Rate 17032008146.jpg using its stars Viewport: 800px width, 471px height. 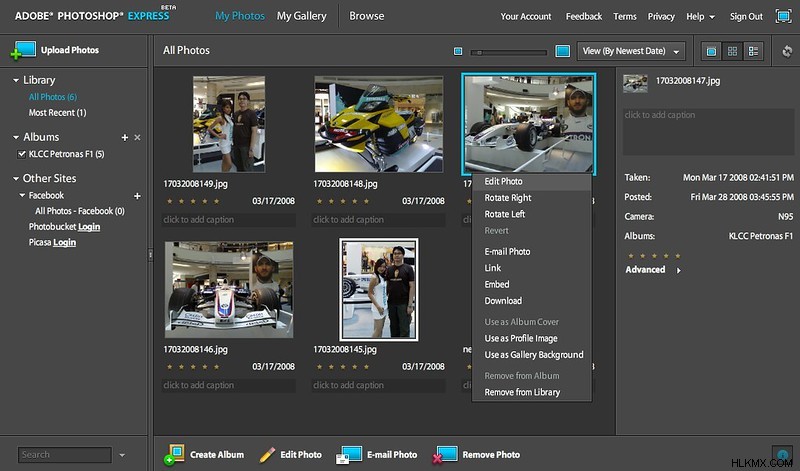click(x=193, y=366)
